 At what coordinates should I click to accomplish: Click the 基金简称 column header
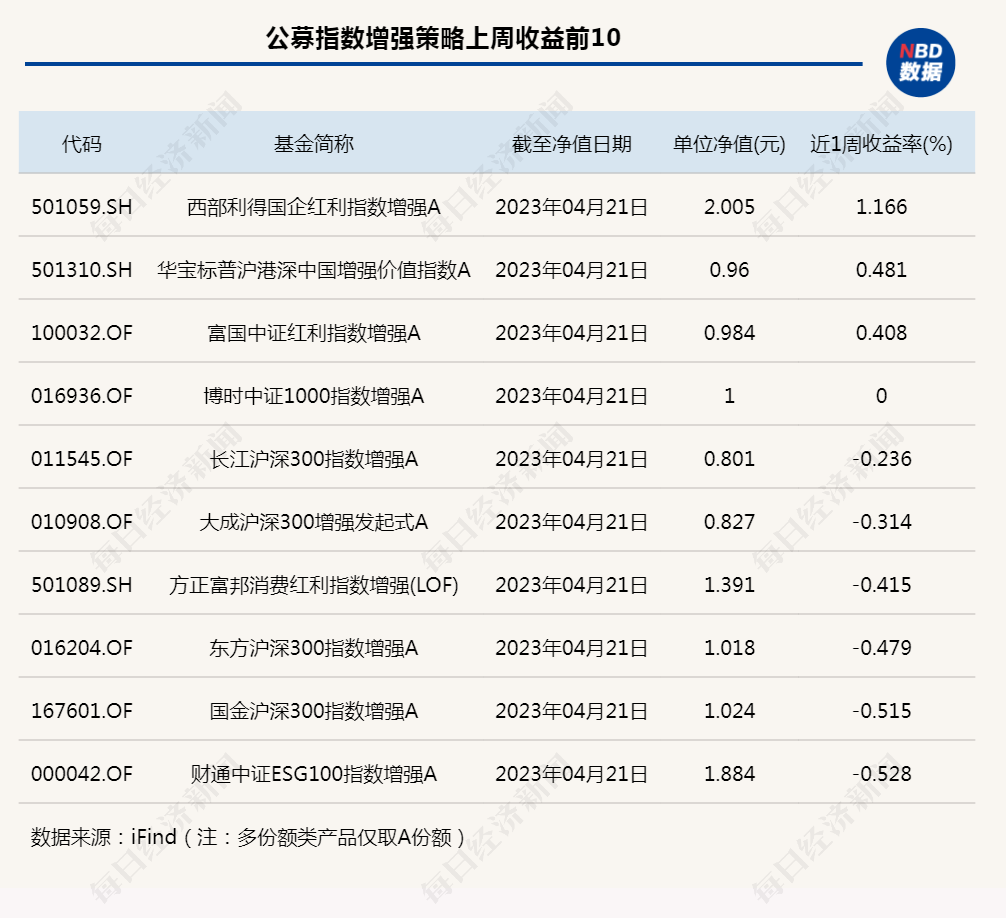(x=314, y=144)
